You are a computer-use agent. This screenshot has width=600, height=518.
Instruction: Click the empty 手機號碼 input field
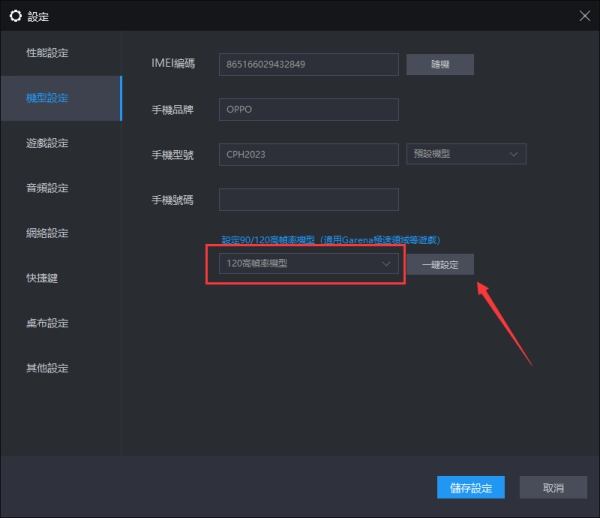pos(308,200)
